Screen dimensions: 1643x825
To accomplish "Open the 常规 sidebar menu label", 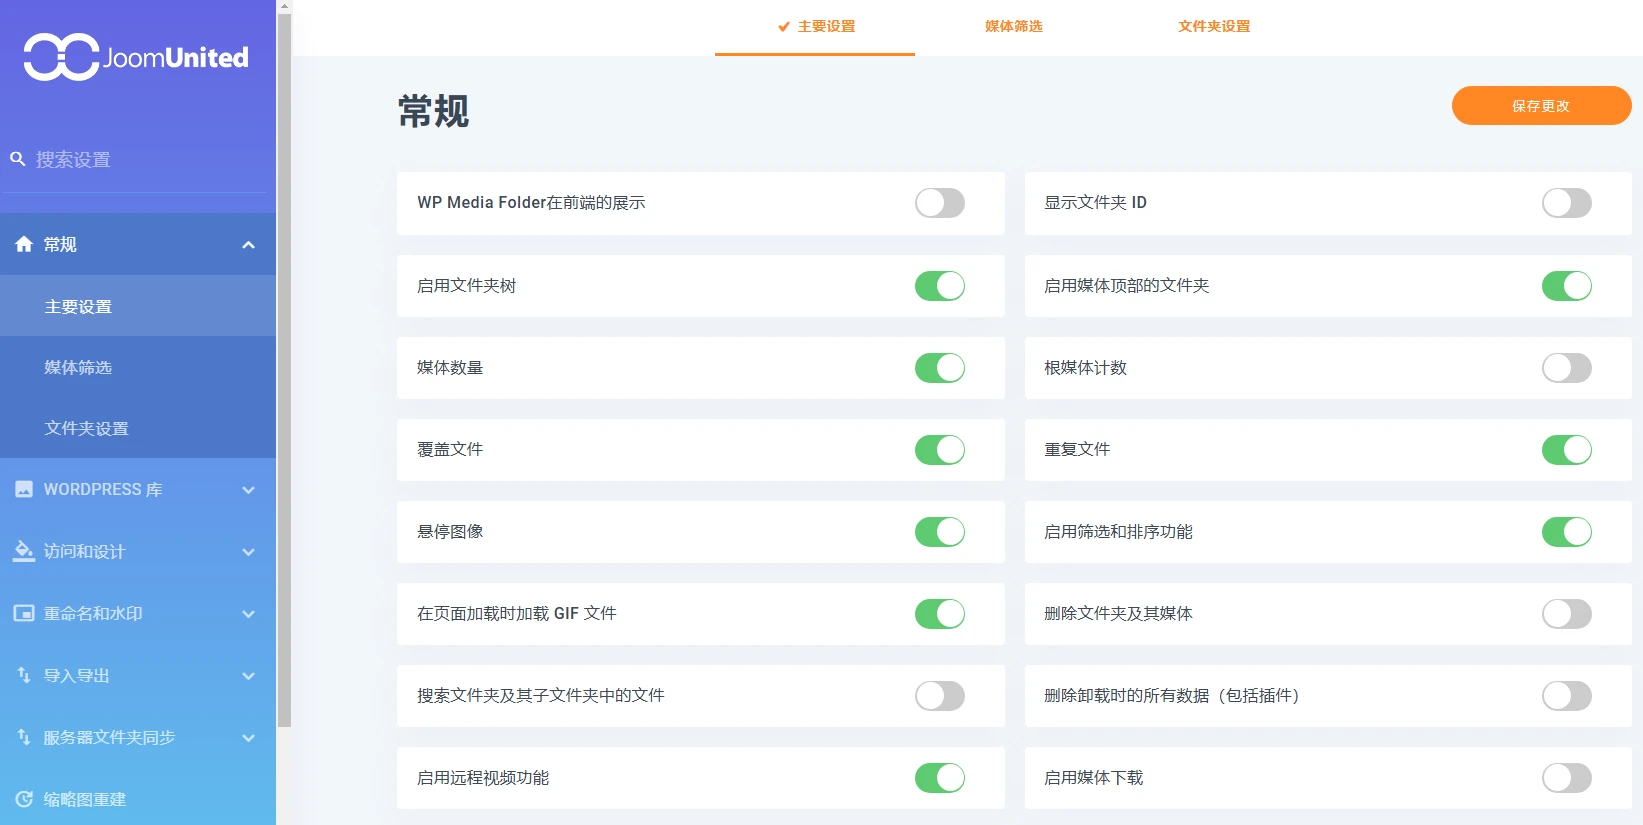I will 60,245.
